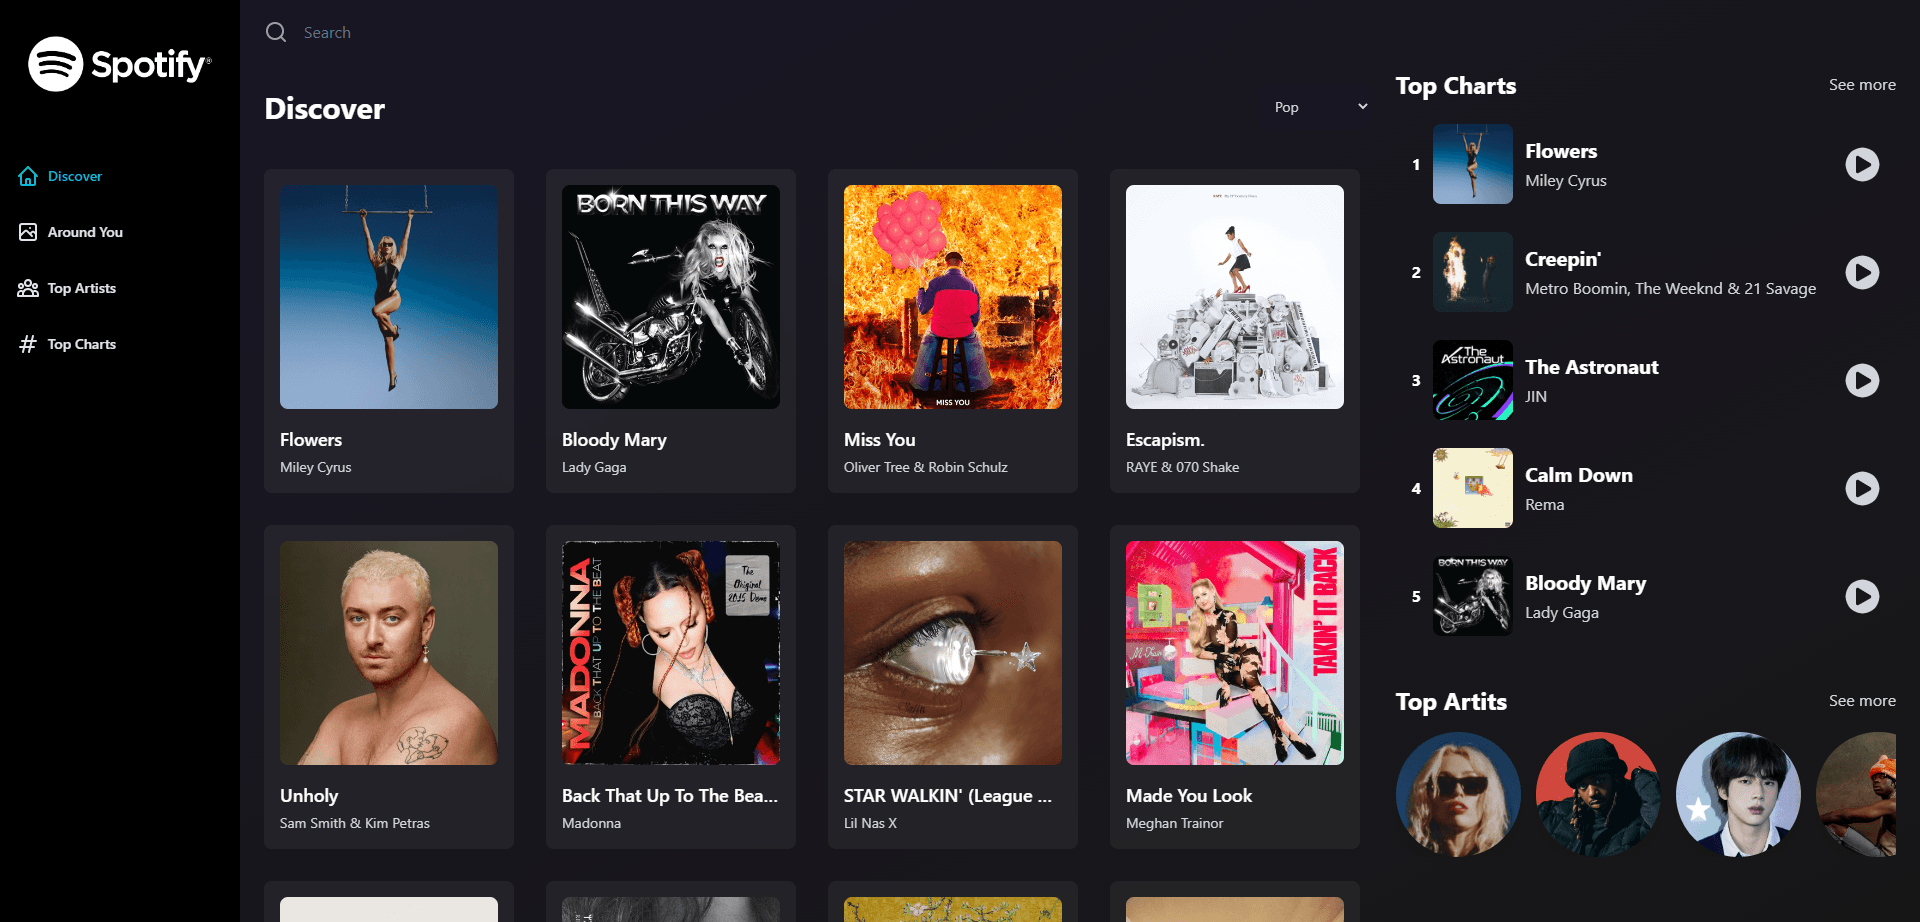The height and width of the screenshot is (922, 1920).
Task: Click Meghan Trainor artist text
Action: point(1175,823)
